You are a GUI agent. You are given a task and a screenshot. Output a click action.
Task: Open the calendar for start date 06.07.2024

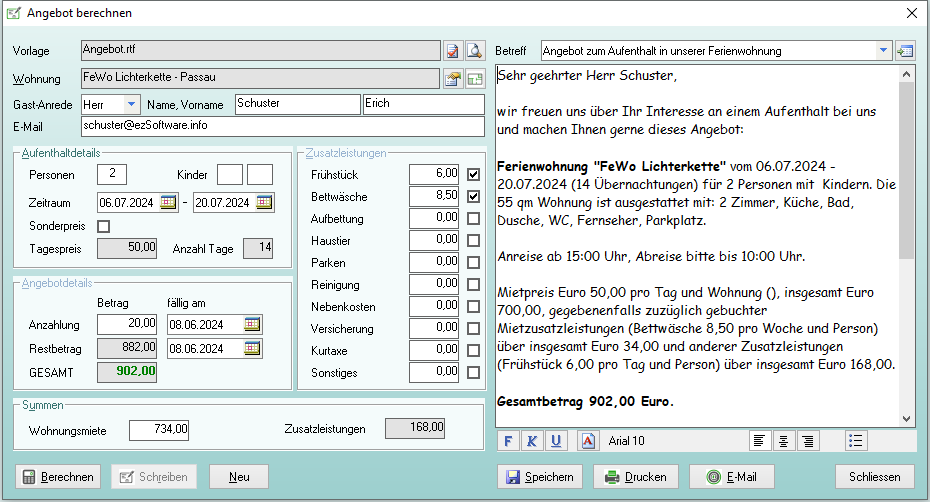point(168,202)
